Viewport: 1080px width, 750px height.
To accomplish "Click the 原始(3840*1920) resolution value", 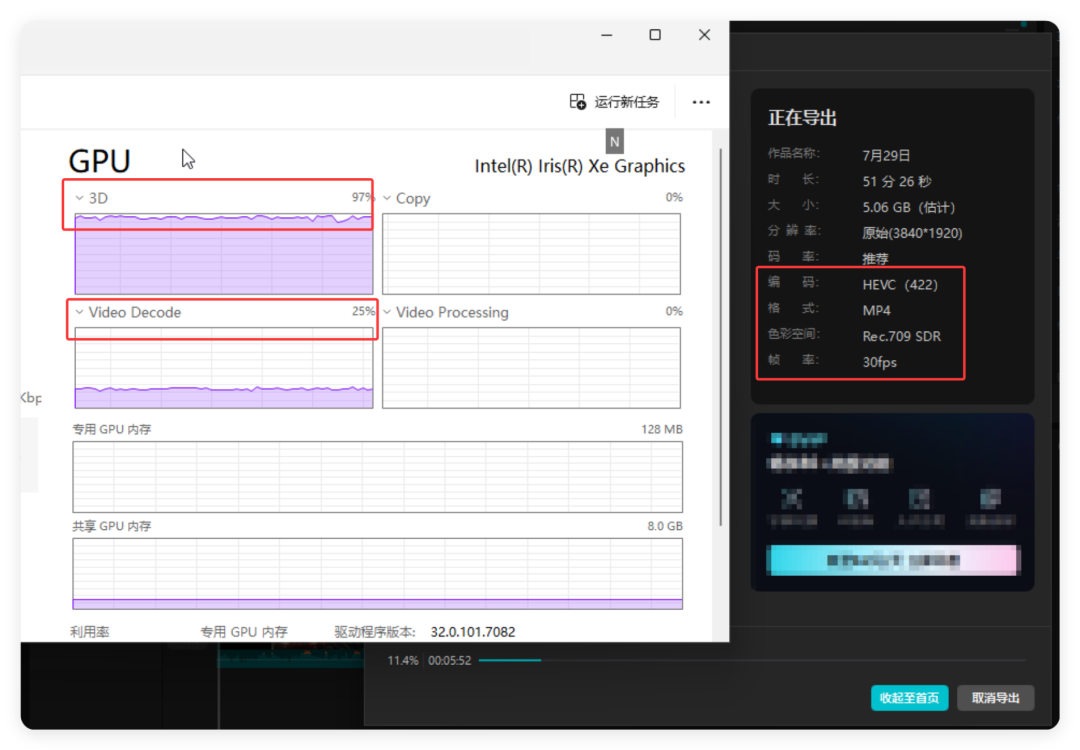I will [912, 233].
